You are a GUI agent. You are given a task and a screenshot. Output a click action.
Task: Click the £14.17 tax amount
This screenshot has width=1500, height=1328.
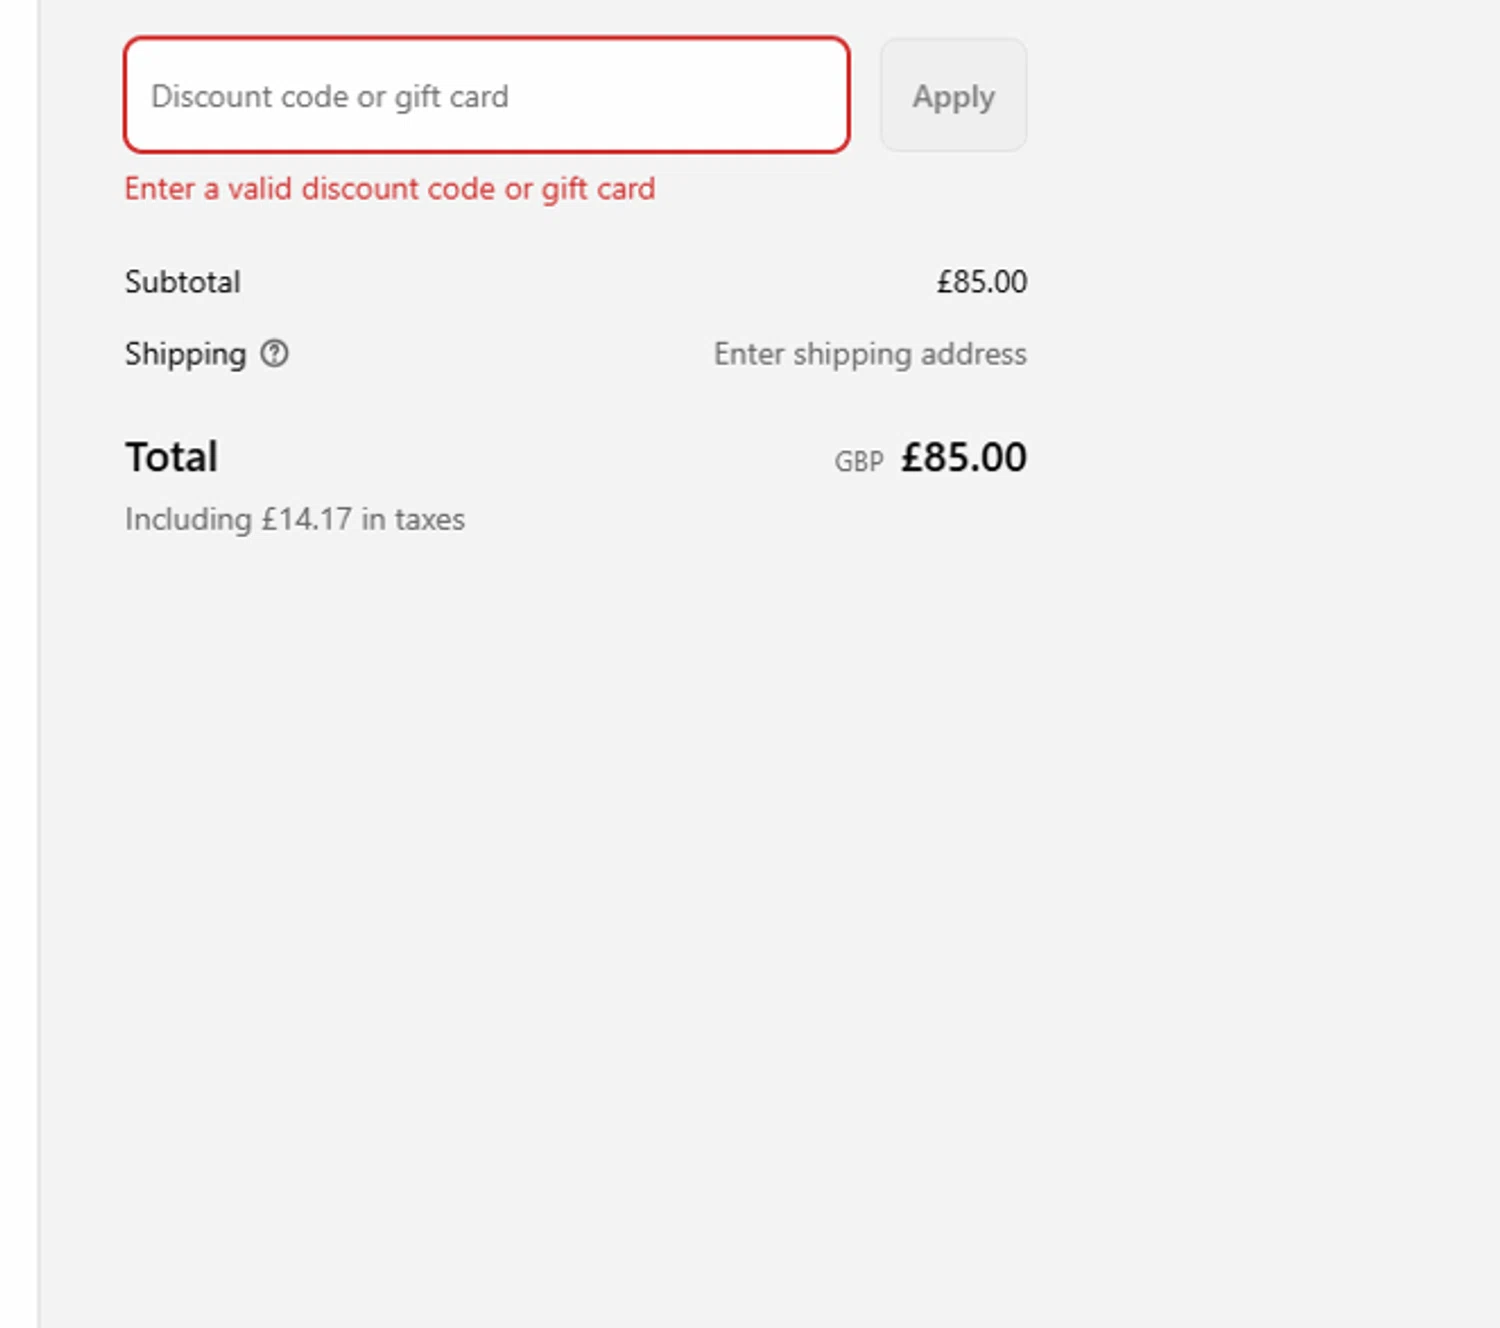coord(307,519)
